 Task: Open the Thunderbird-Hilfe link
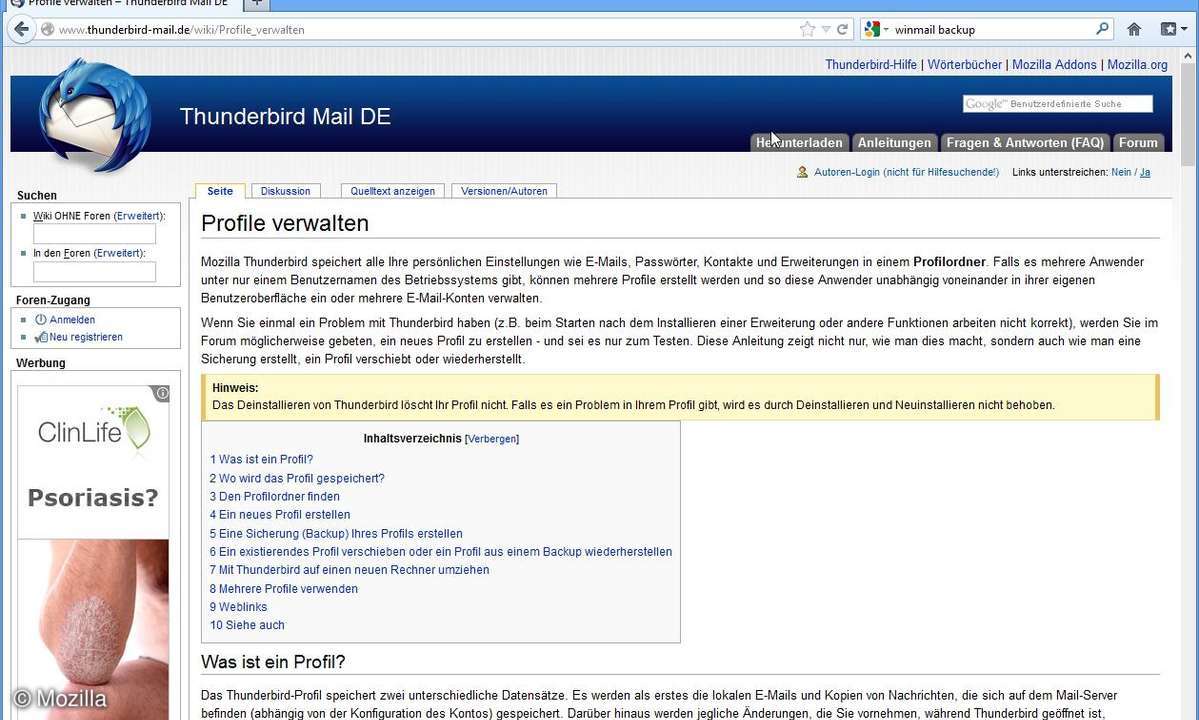pyautogui.click(x=871, y=65)
